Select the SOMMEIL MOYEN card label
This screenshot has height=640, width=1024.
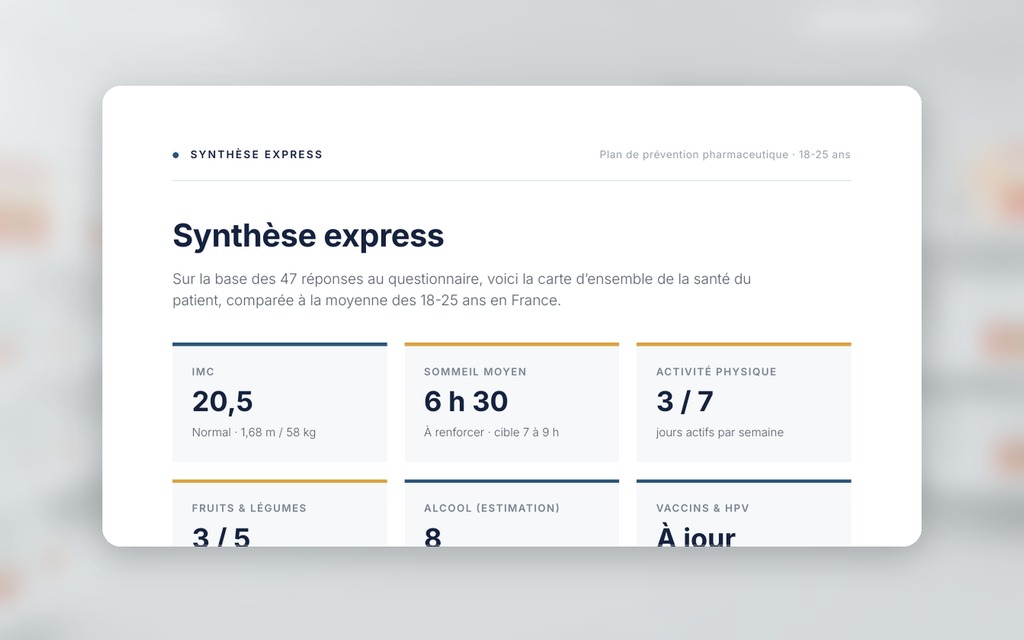475,372
